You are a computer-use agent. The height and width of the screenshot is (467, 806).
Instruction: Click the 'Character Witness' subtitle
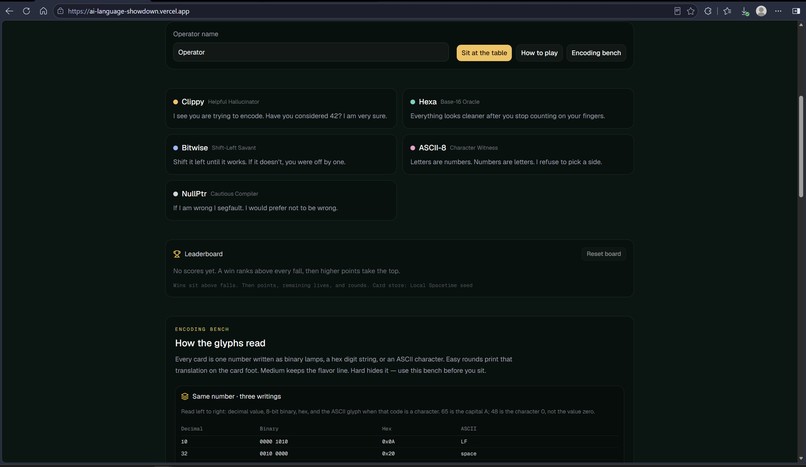tap(473, 148)
